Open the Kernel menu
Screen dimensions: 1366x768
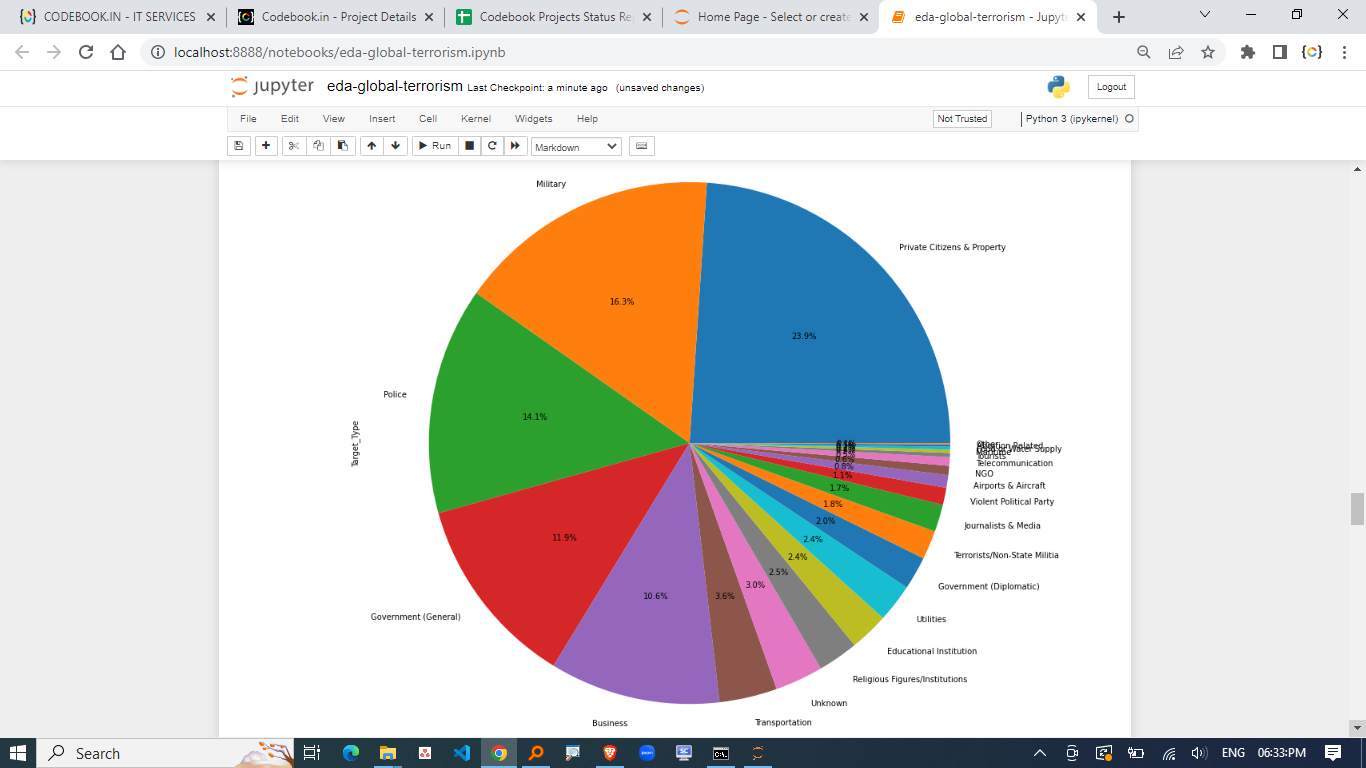476,119
